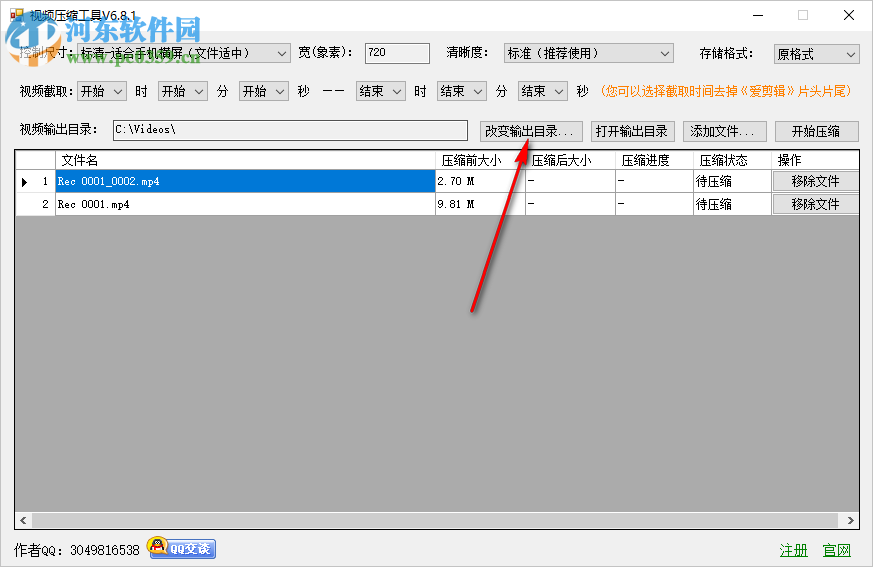Remove file Rec 0001.mp4 with 移除文件
The image size is (873, 567).
click(x=816, y=204)
